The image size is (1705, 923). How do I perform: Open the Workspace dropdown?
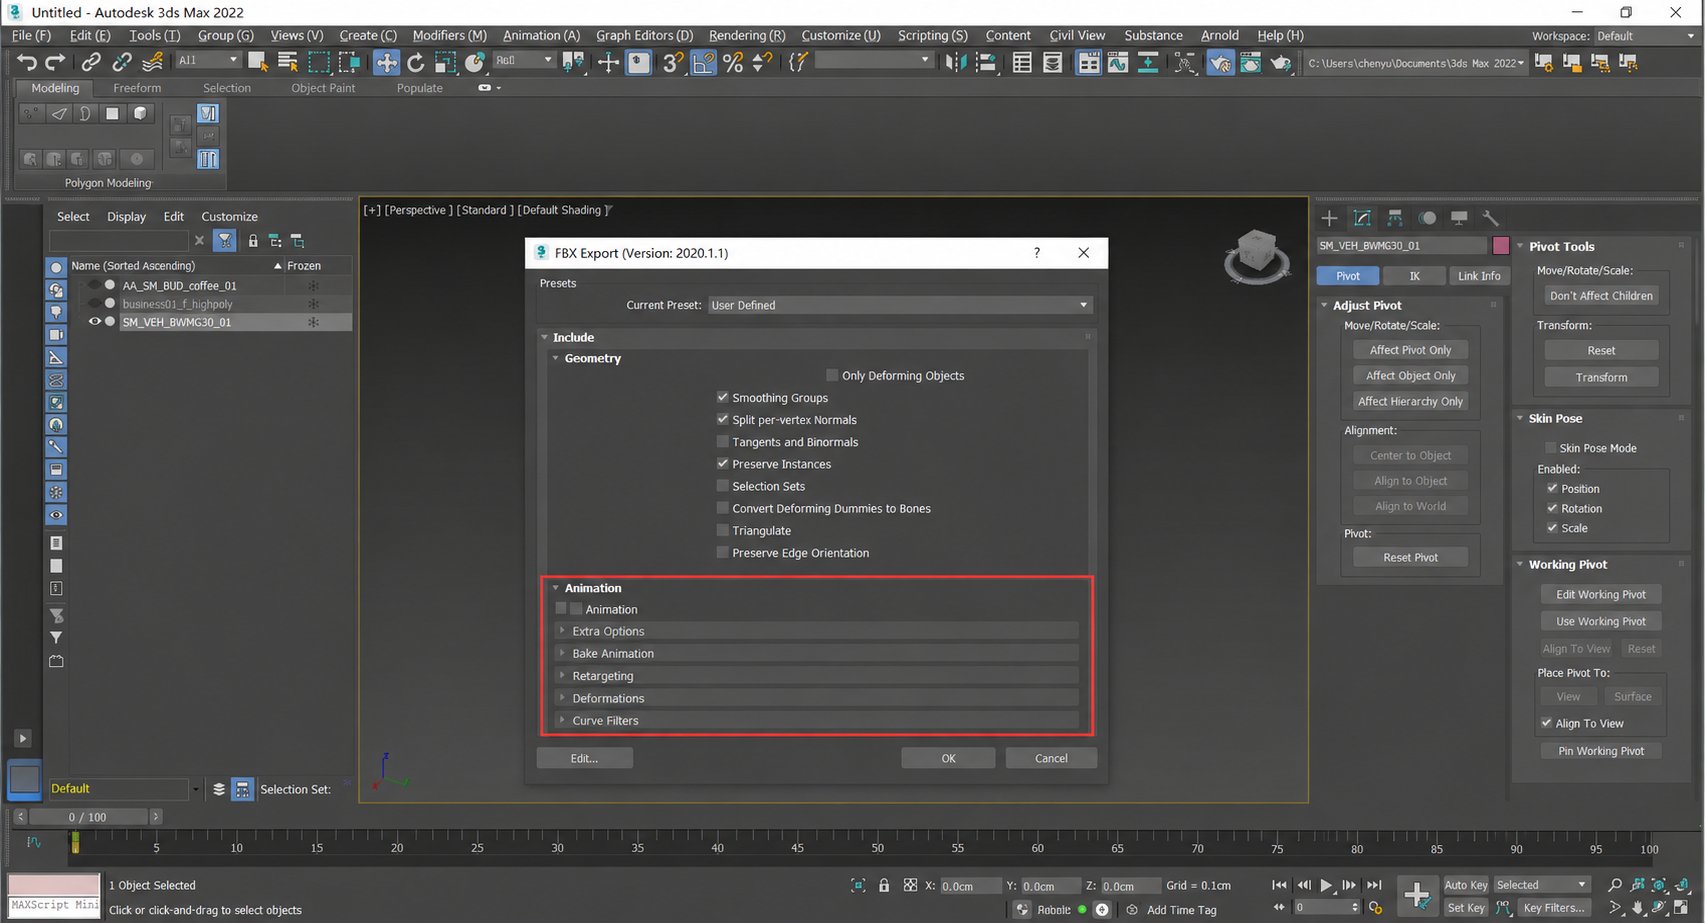click(x=1645, y=36)
